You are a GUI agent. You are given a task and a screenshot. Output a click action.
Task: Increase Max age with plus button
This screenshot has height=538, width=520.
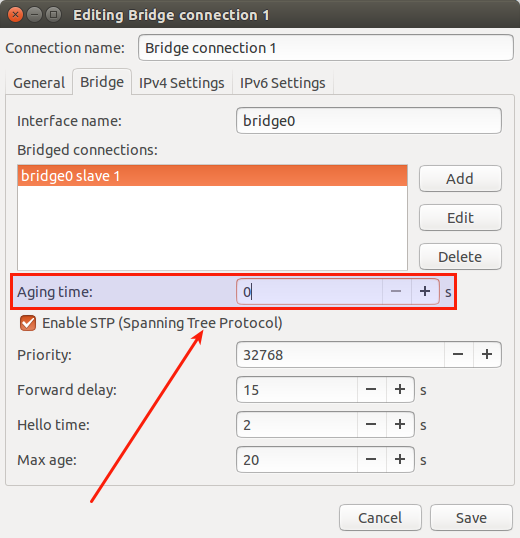pyautogui.click(x=400, y=459)
